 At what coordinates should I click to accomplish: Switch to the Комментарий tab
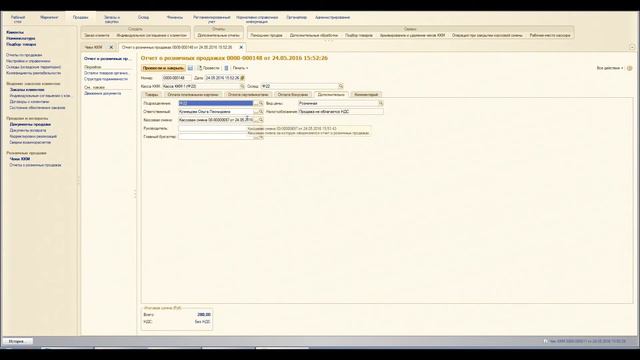366,95
